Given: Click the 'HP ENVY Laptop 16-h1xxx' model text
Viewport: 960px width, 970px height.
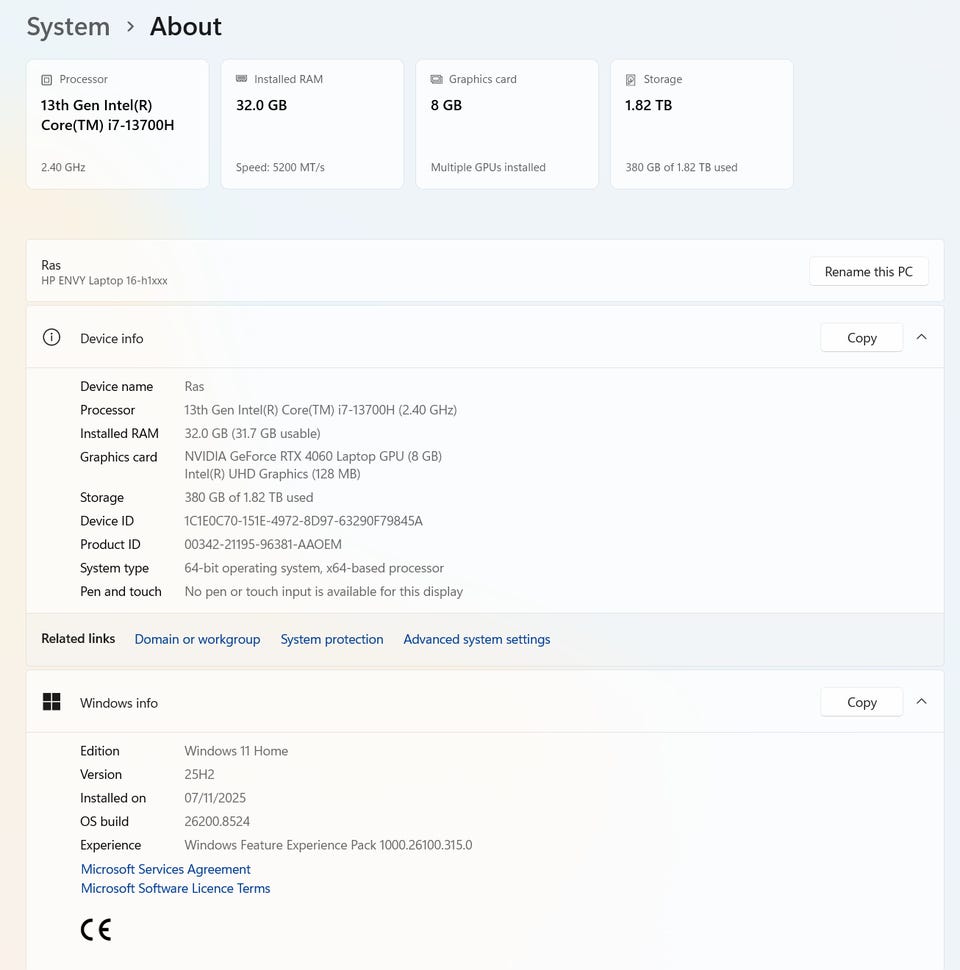Looking at the screenshot, I should [105, 281].
